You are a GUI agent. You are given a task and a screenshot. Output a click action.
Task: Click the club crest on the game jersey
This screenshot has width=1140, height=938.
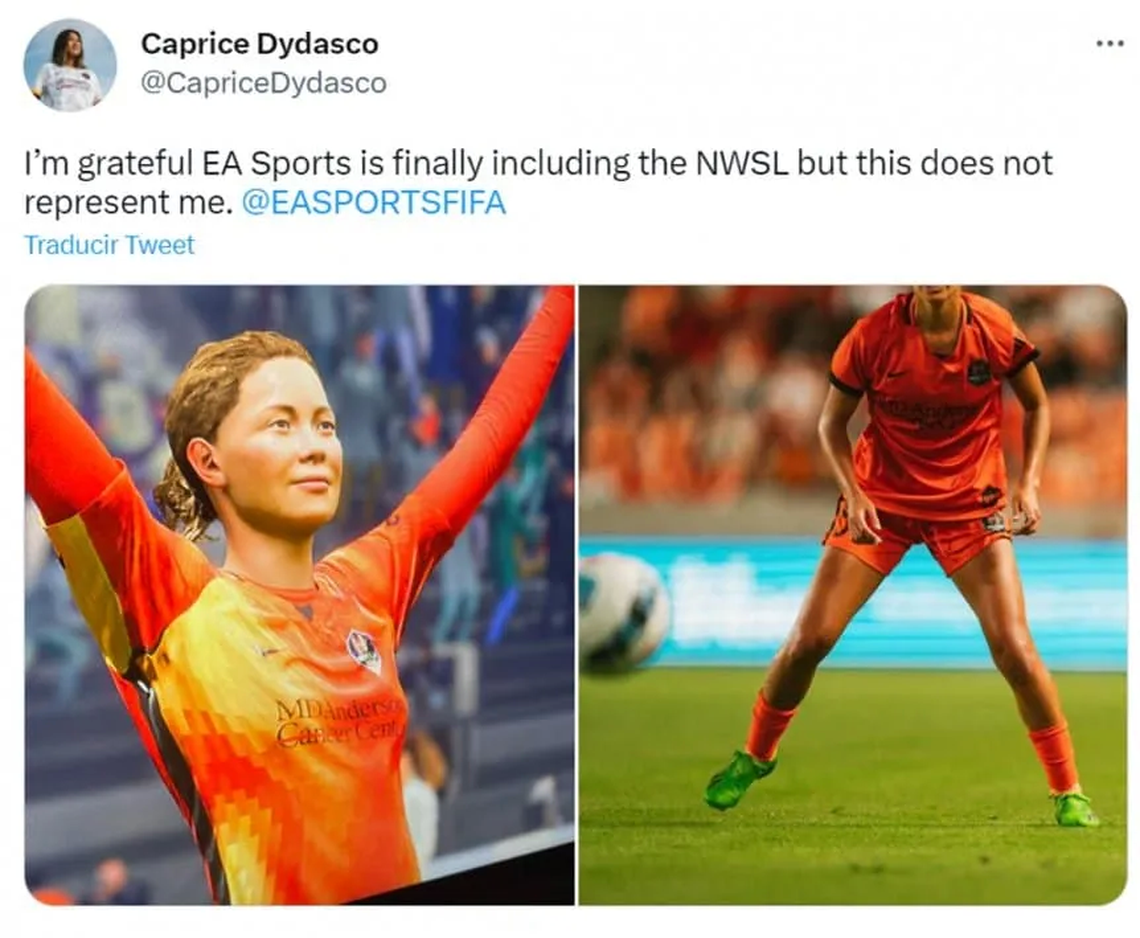(364, 651)
